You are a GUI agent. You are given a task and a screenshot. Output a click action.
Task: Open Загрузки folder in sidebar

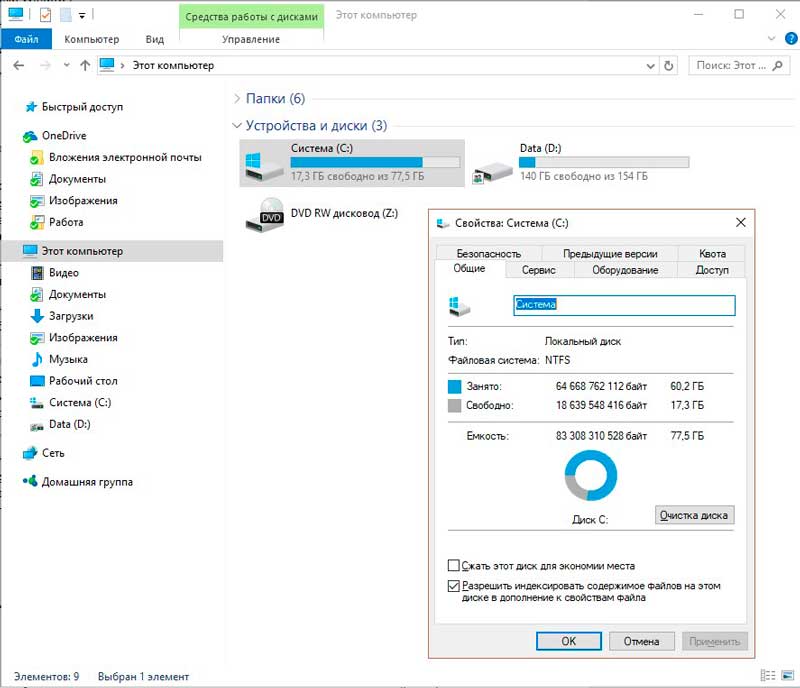tap(70, 316)
